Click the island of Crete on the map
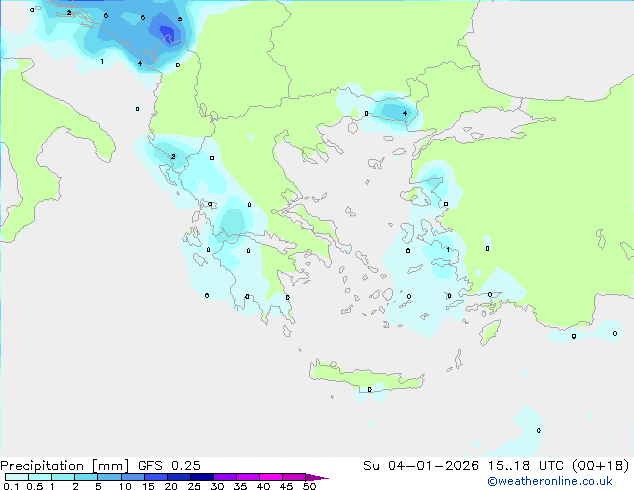Image resolution: width=634 pixels, height=490 pixels. pos(370,378)
